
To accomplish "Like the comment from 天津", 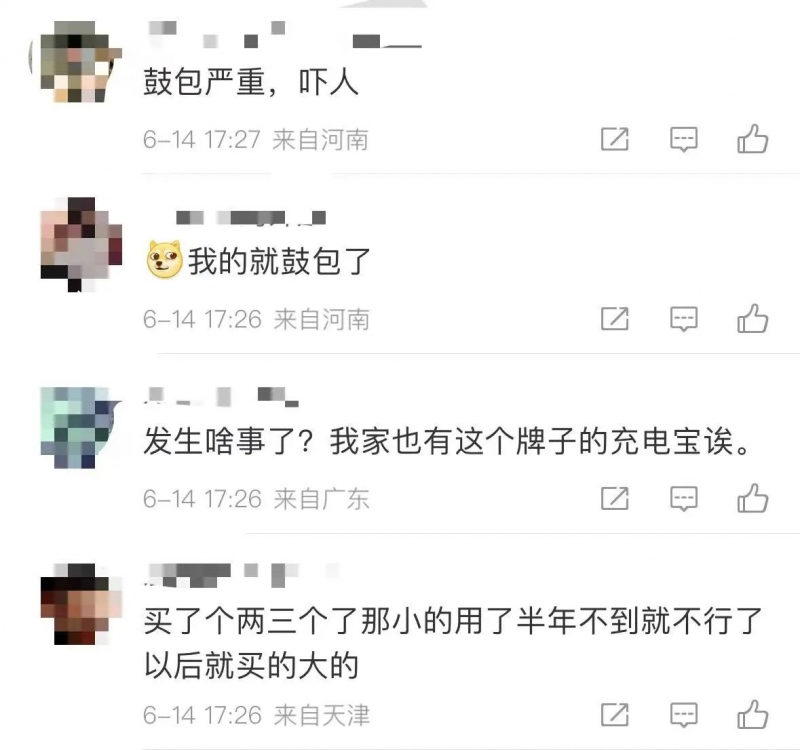I will point(753,714).
